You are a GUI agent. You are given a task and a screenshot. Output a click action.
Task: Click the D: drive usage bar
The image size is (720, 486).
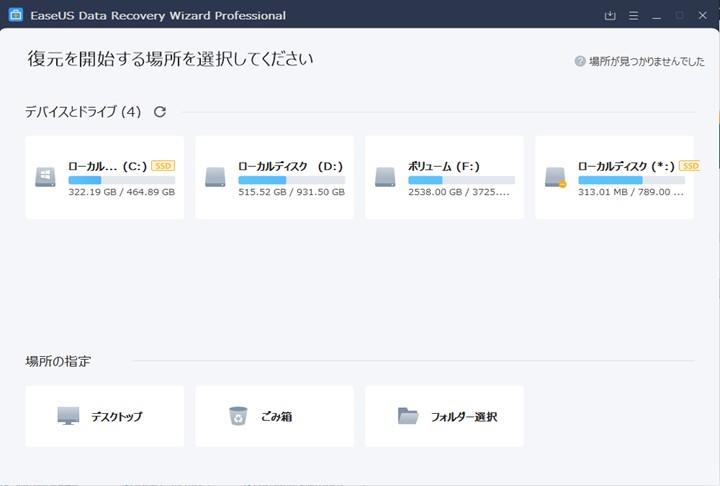(x=292, y=180)
